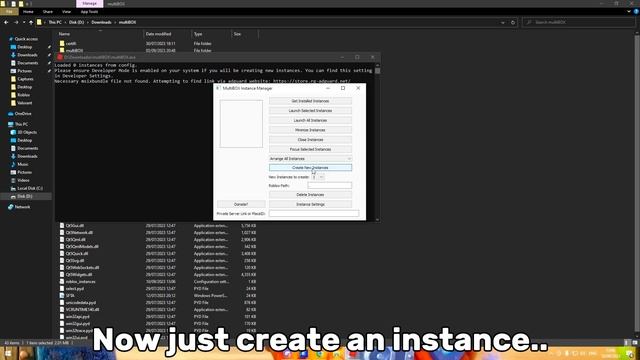640x360 pixels.
Task: Open the Roblox folder in sidebar
Action: 23,95
